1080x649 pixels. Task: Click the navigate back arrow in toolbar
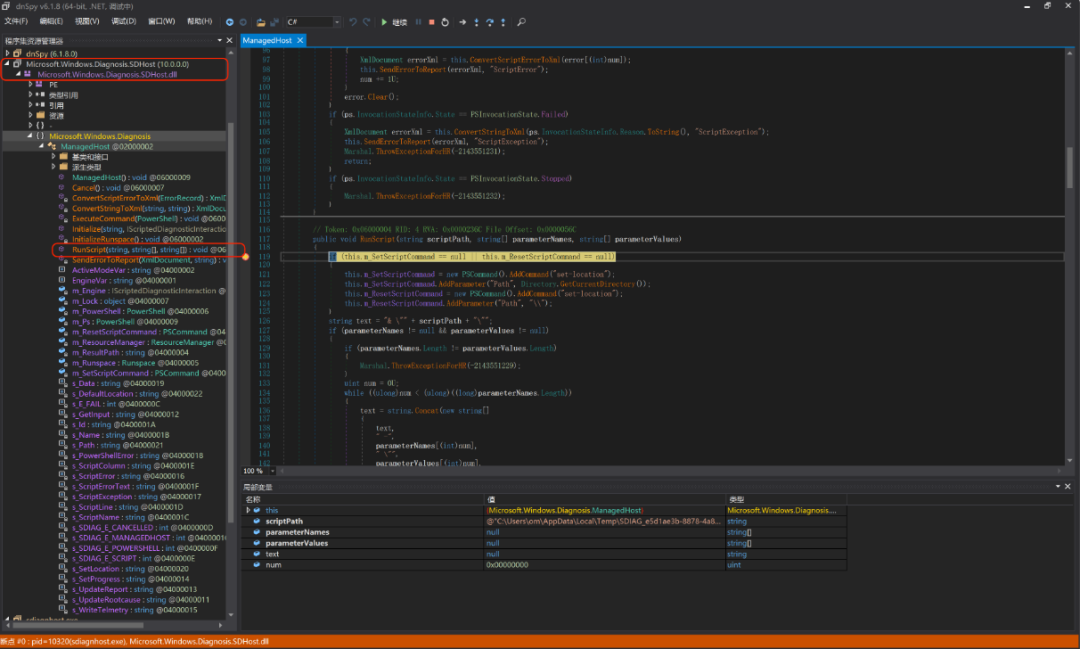[x=230, y=21]
